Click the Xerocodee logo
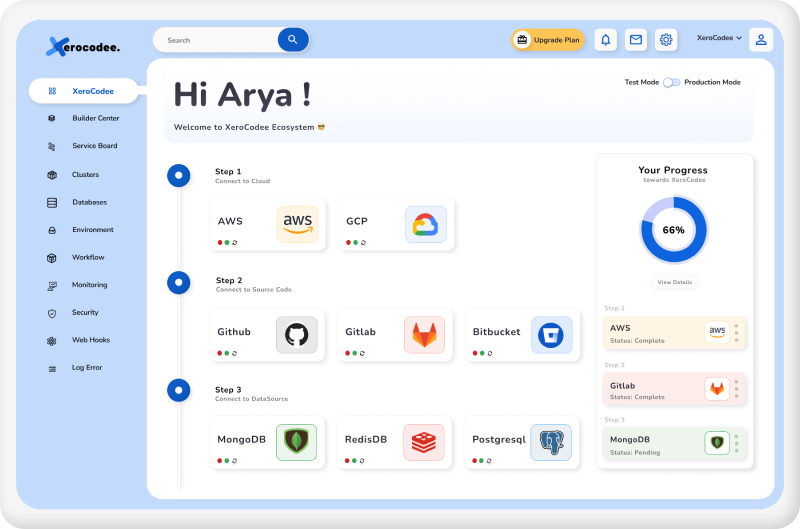Screen dimensions: 800x529 (x=83, y=47)
